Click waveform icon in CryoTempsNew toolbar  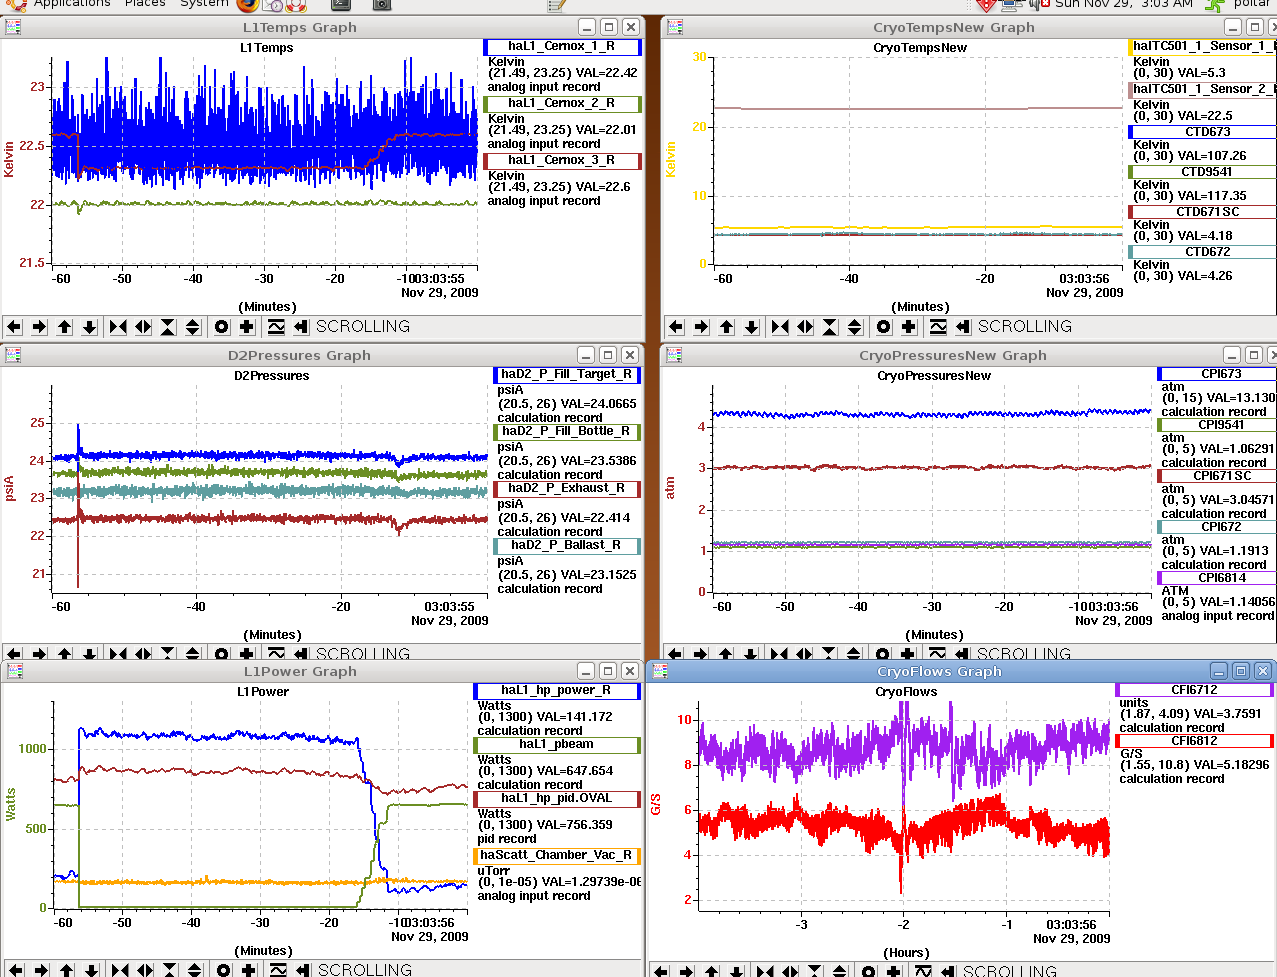pyautogui.click(x=938, y=327)
